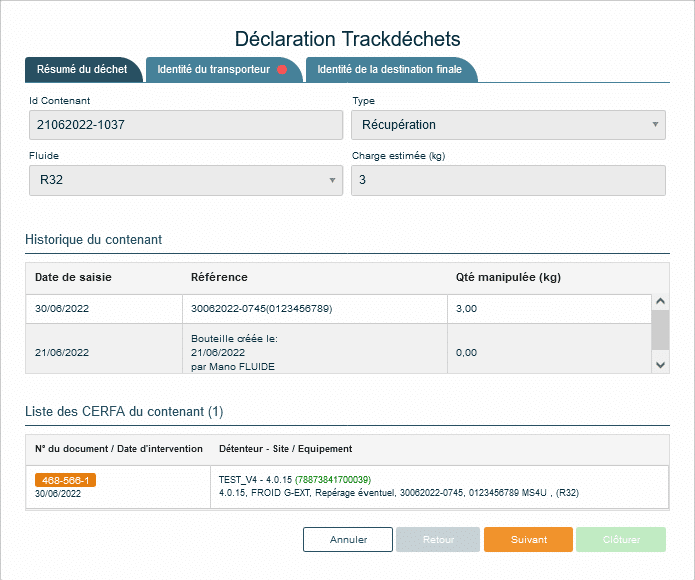Click the red alert dot on transporteur tab
Image resolution: width=695 pixels, height=580 pixels.
pyautogui.click(x=283, y=70)
